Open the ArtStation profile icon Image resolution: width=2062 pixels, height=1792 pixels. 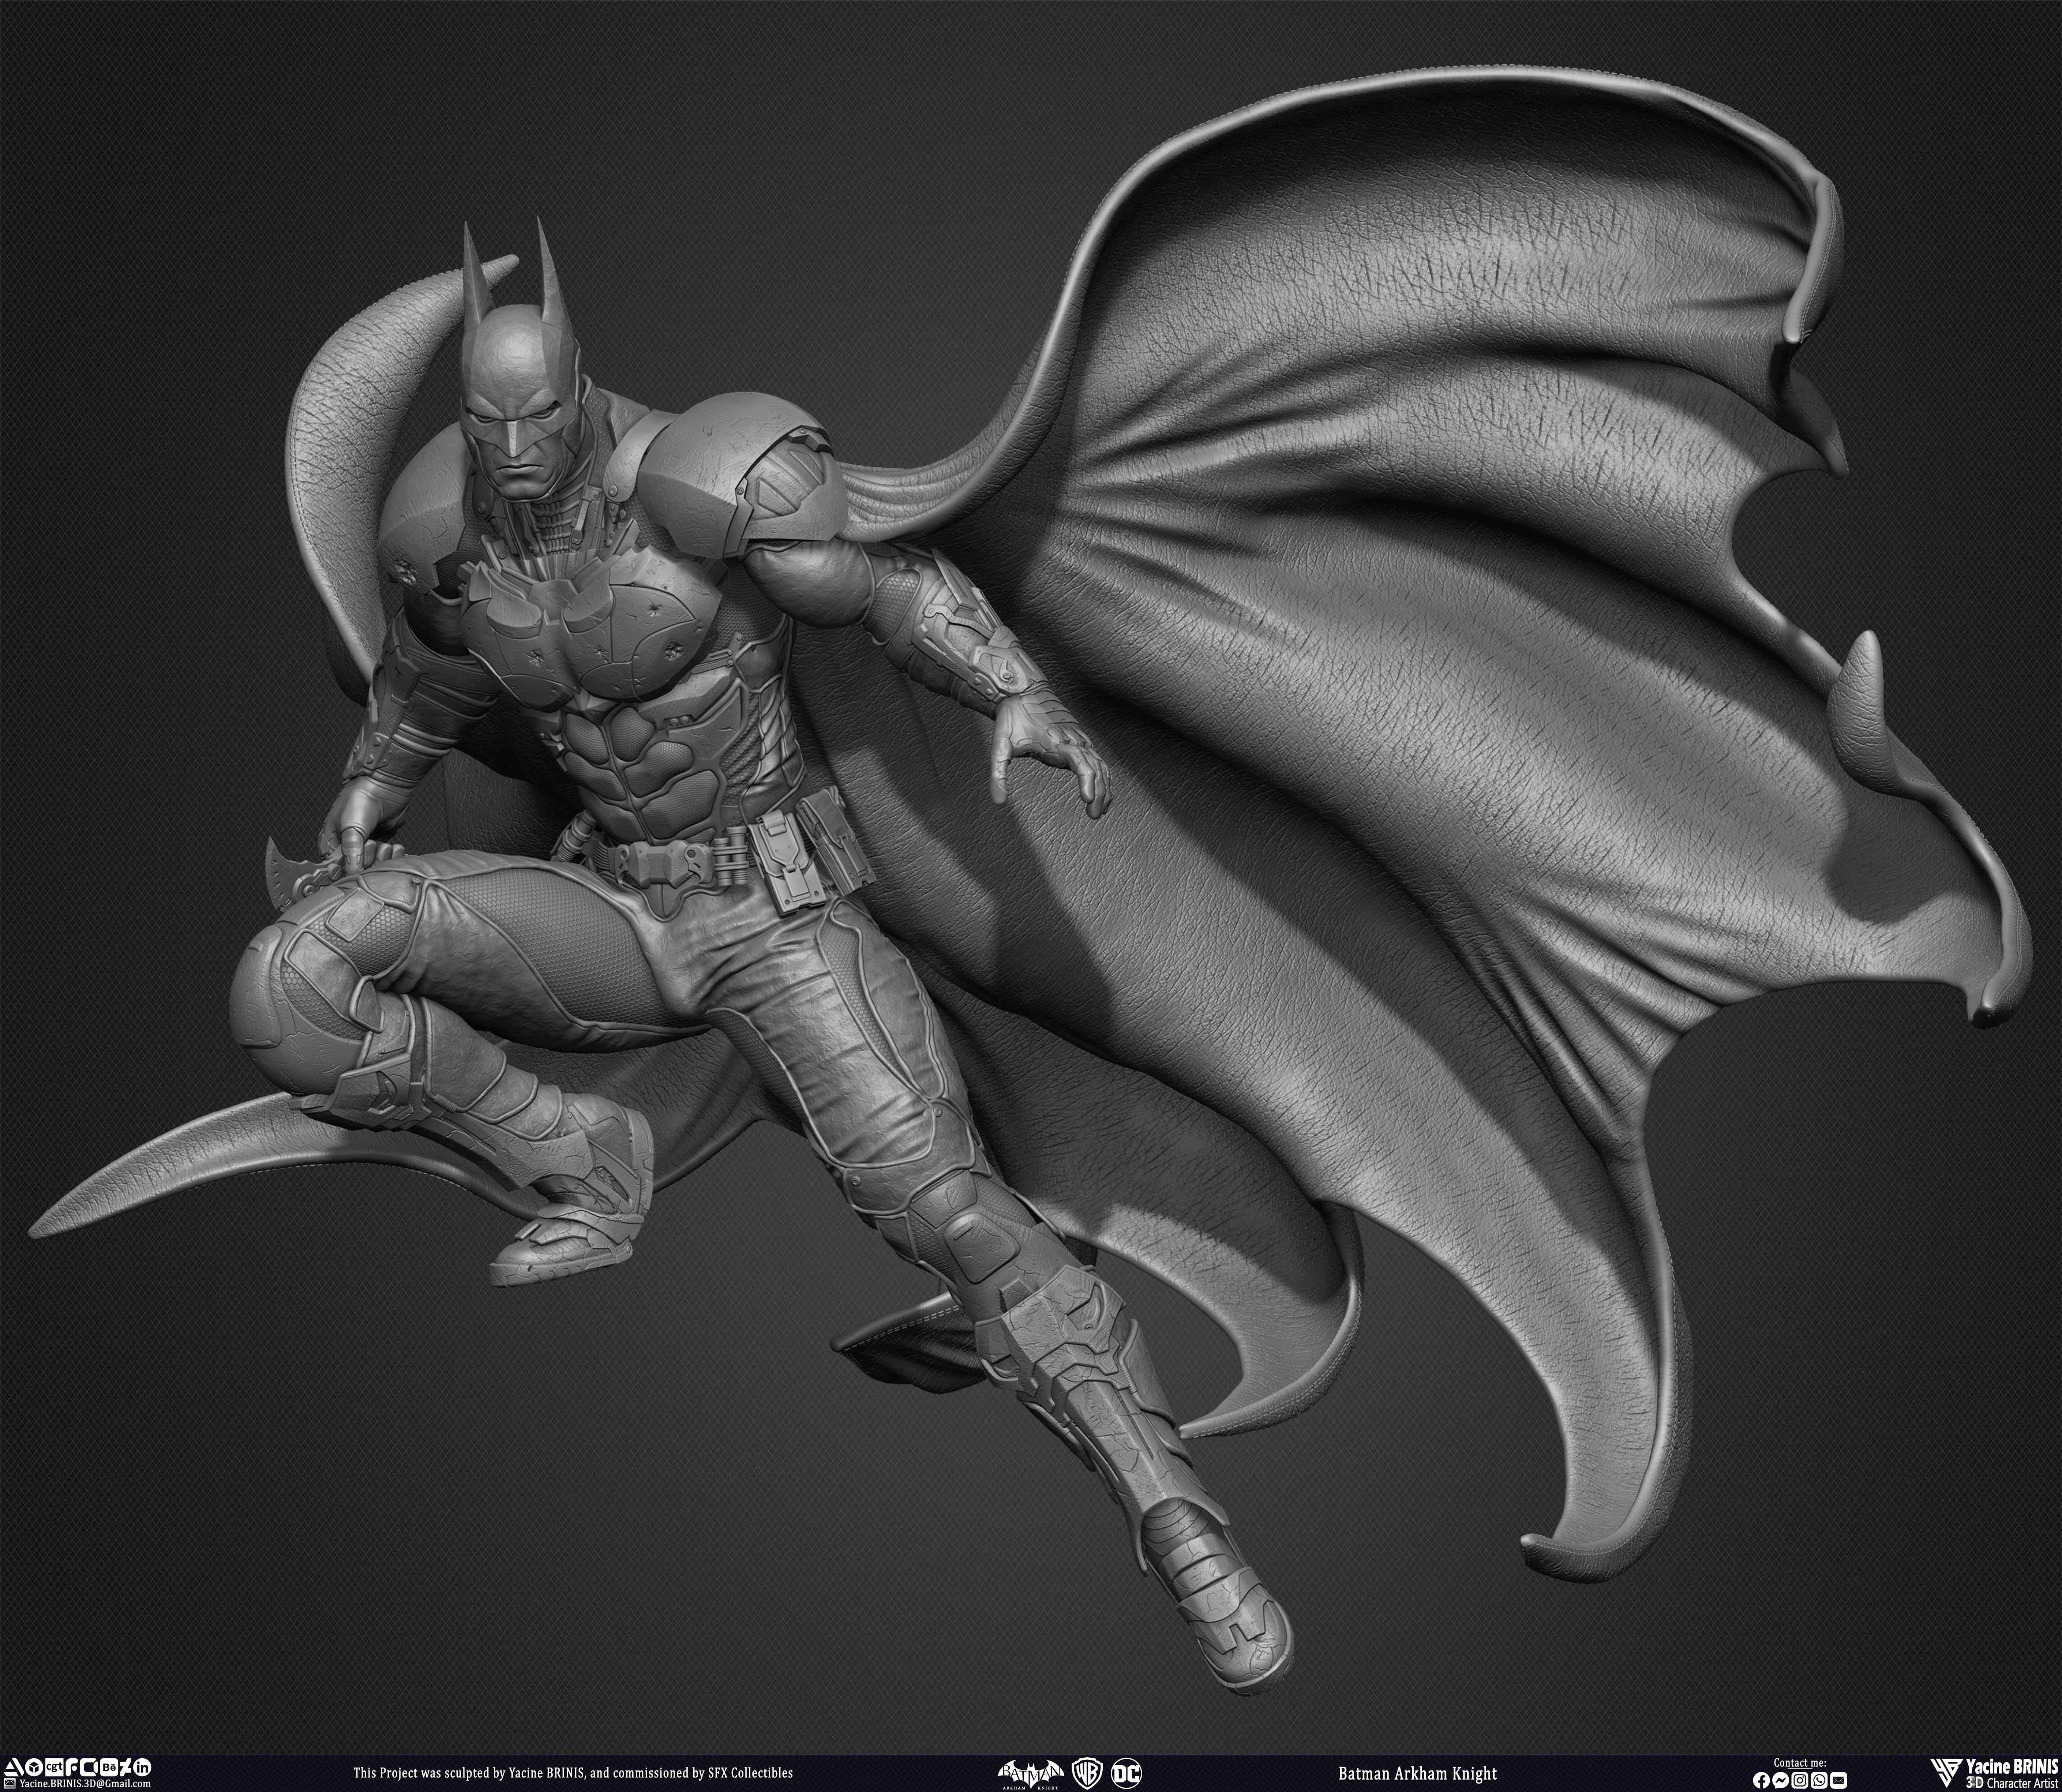(13, 1767)
